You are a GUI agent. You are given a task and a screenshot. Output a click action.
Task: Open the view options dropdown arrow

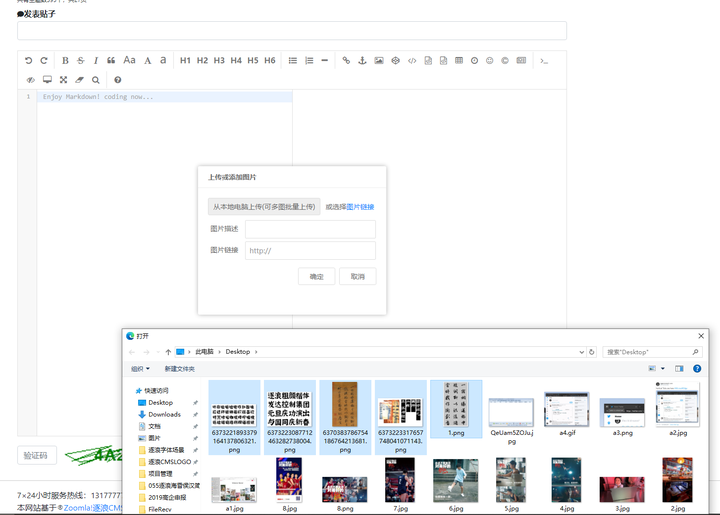(662, 369)
